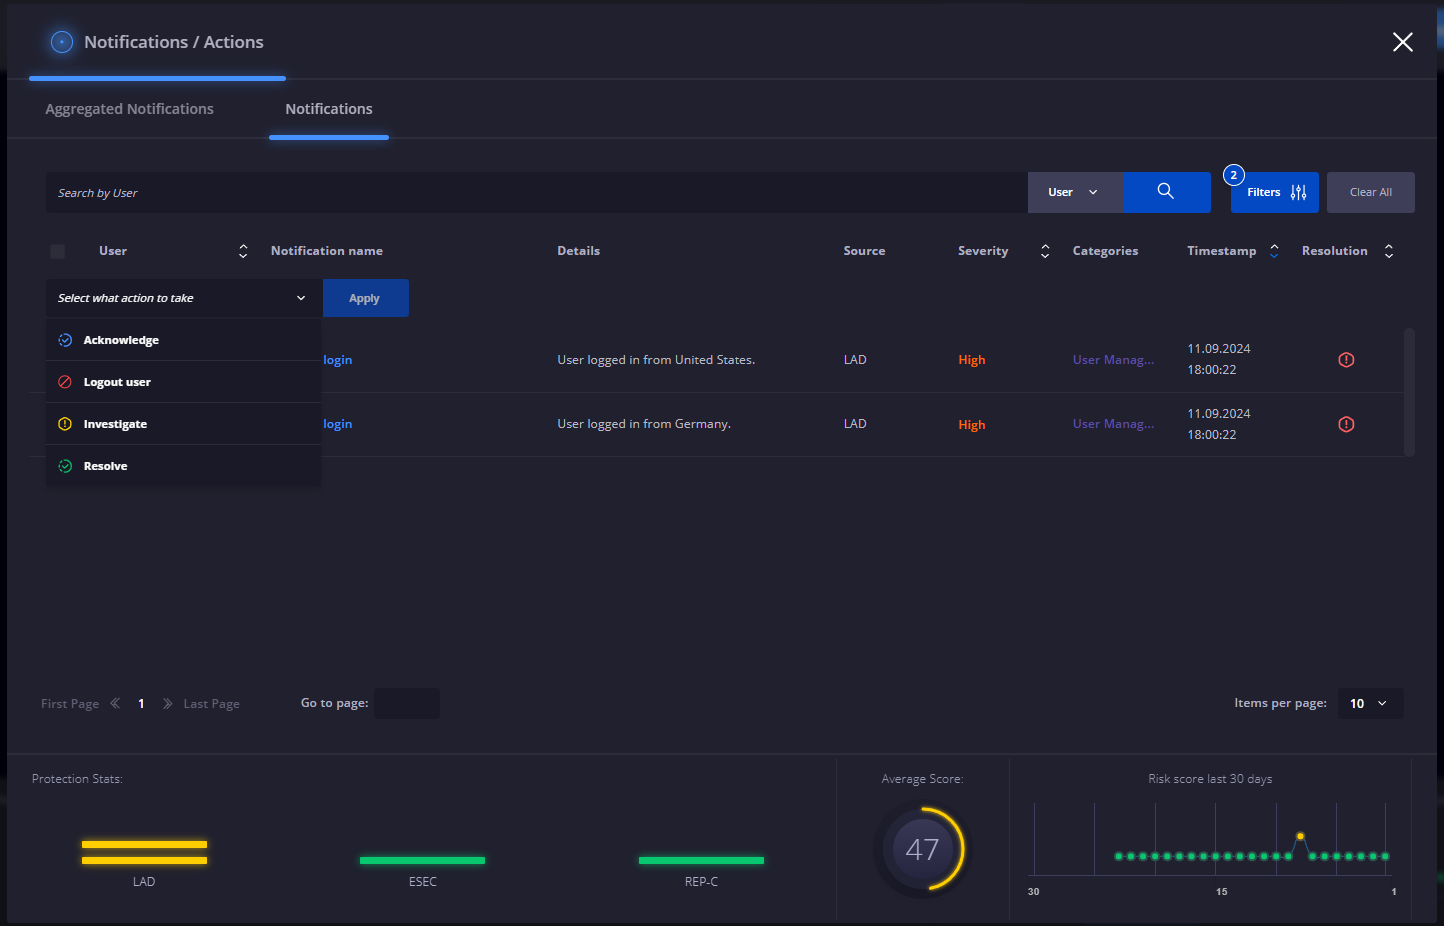Sort by Resolution column arrows

coord(1389,251)
